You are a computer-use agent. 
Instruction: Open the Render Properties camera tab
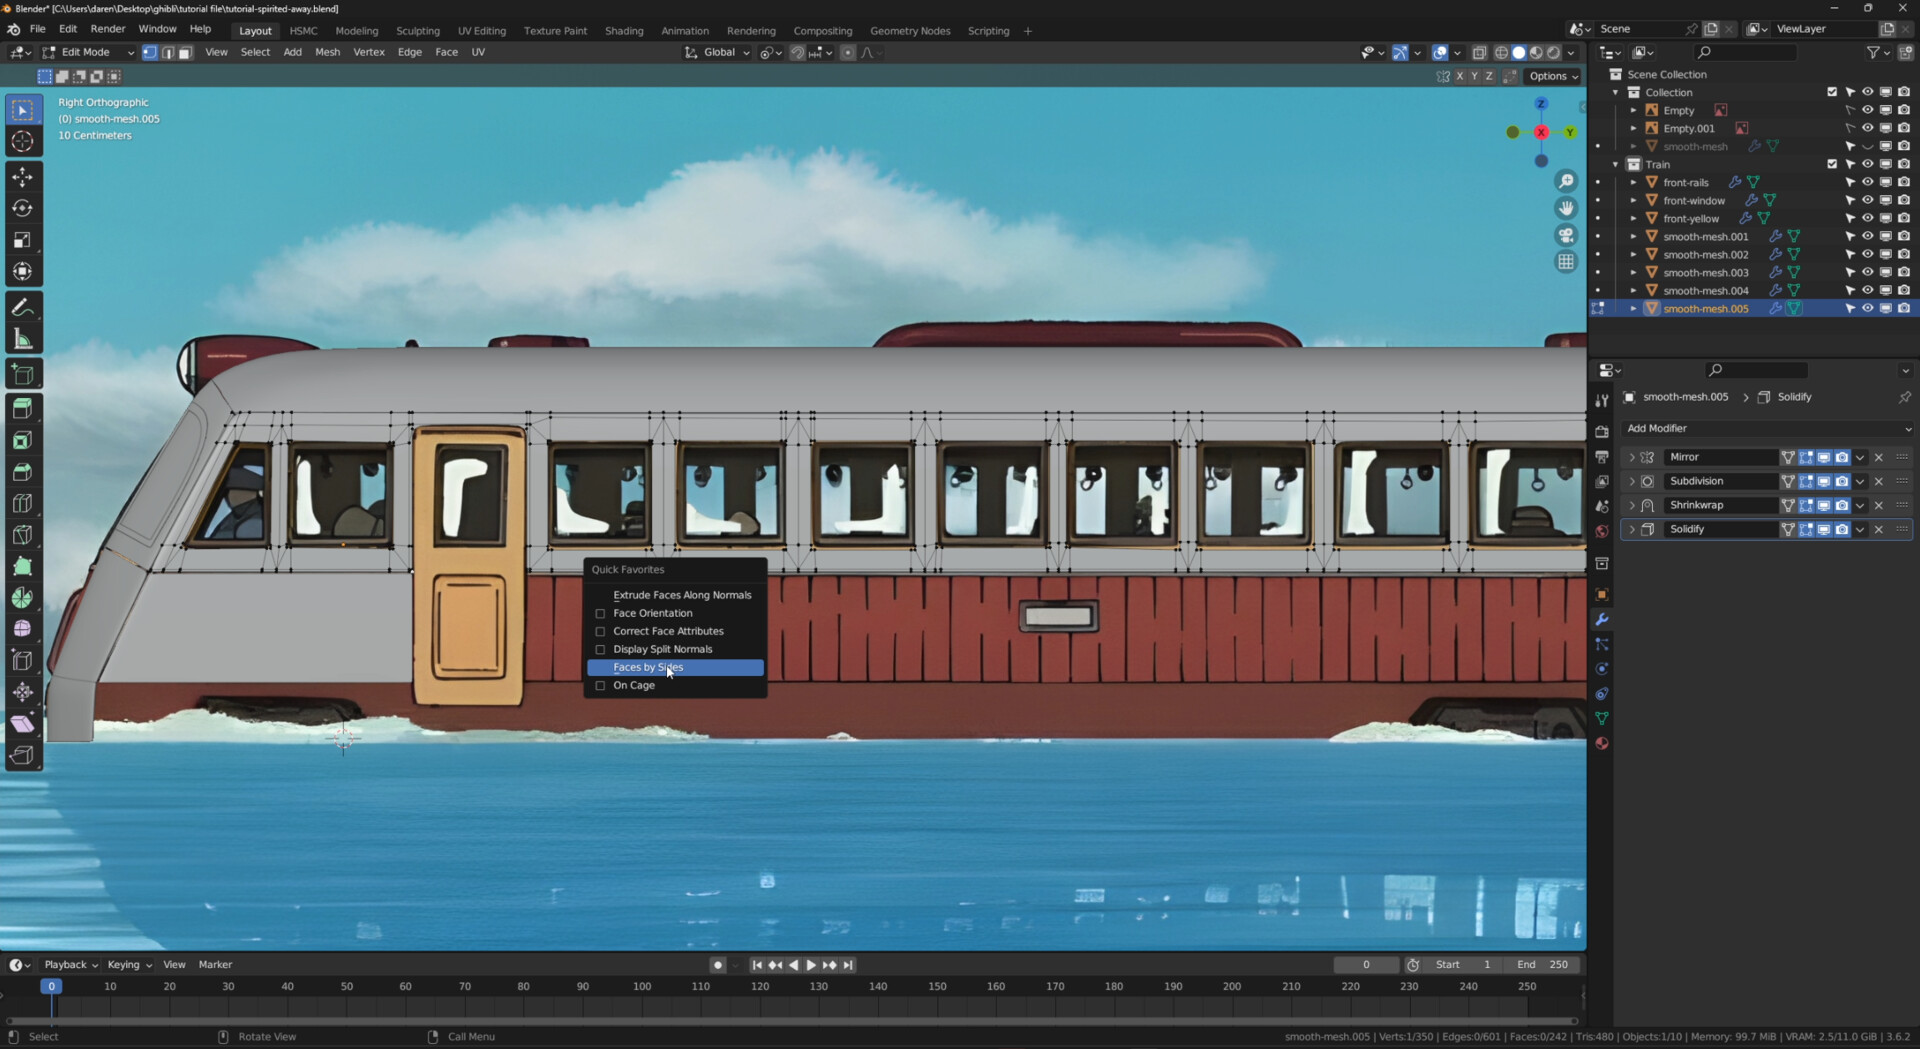pyautogui.click(x=1602, y=430)
